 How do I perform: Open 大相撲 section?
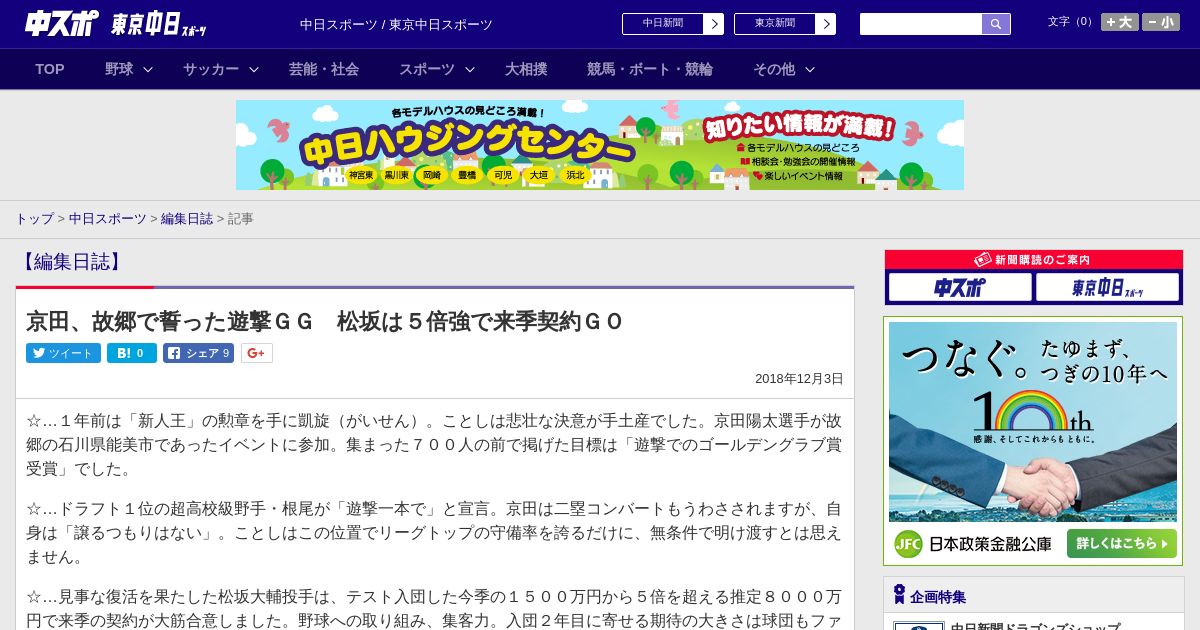(x=526, y=69)
